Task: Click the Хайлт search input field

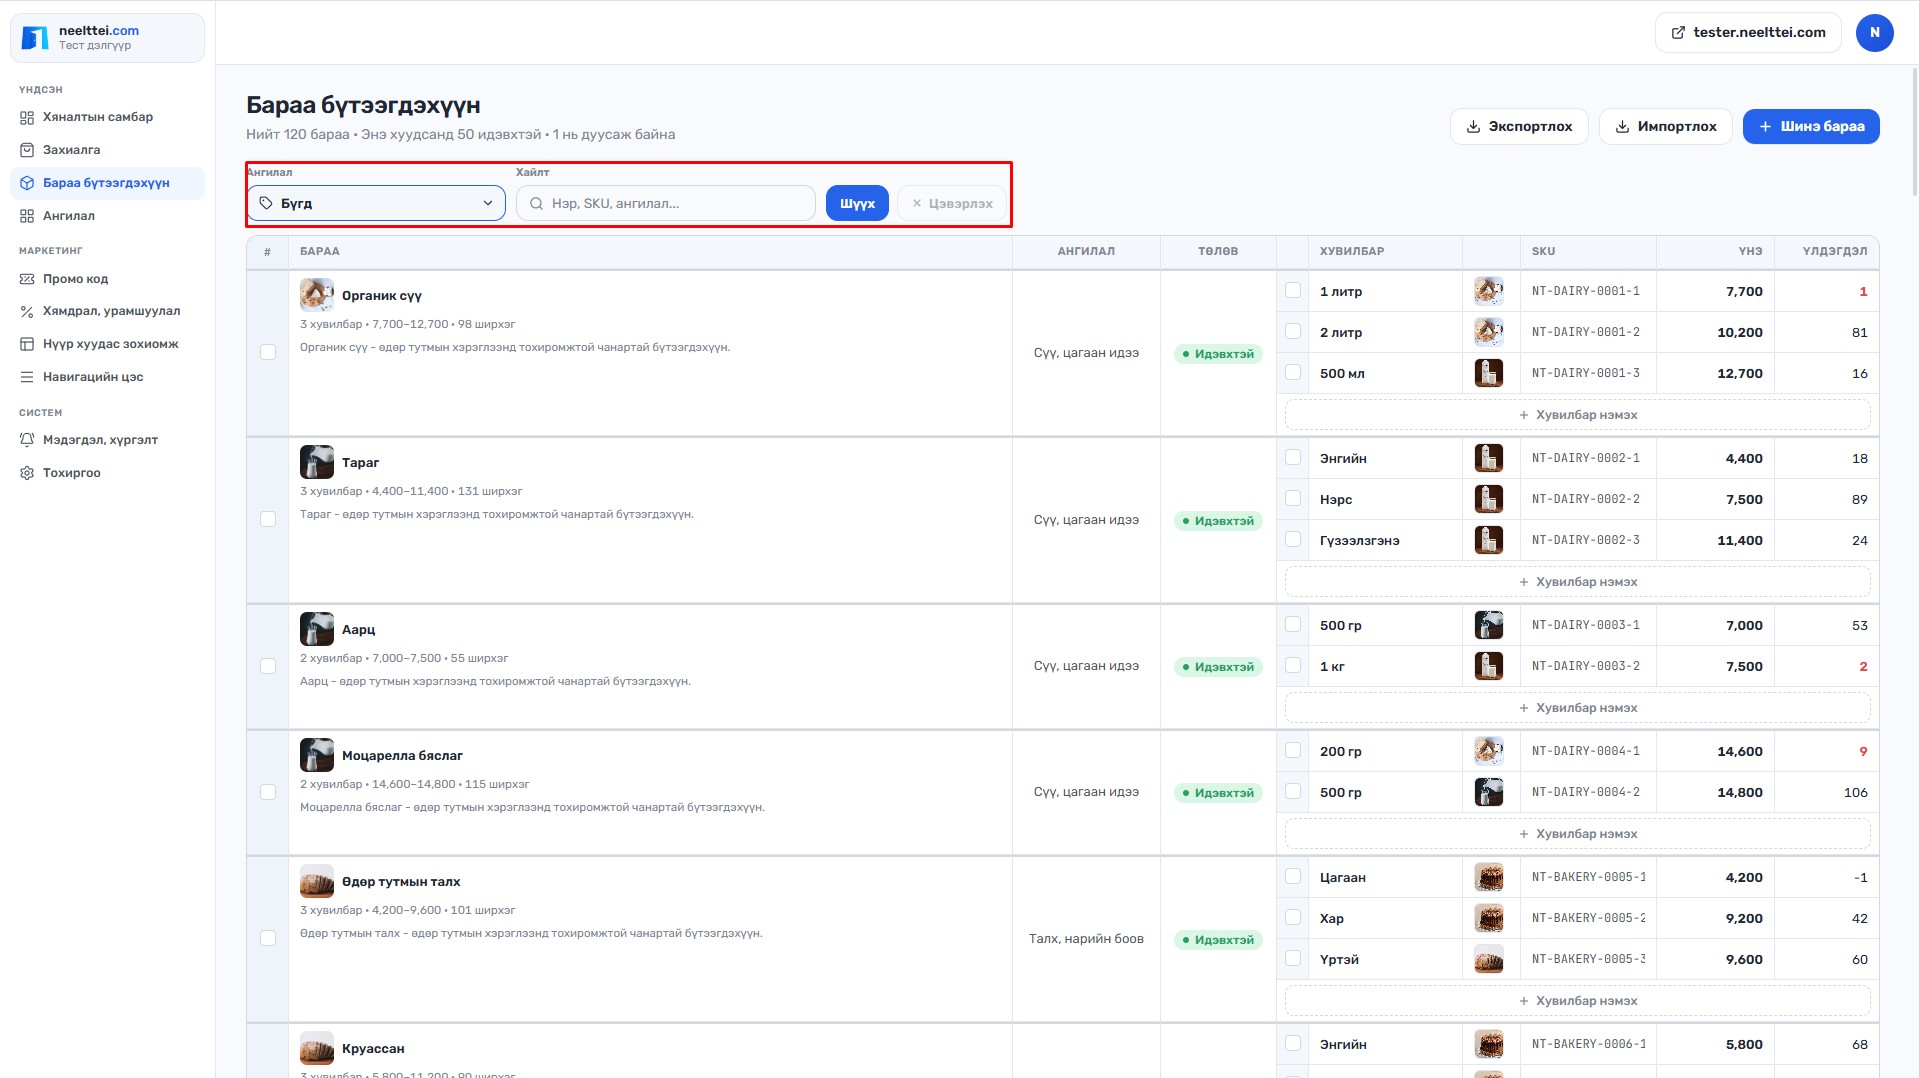Action: 666,203
